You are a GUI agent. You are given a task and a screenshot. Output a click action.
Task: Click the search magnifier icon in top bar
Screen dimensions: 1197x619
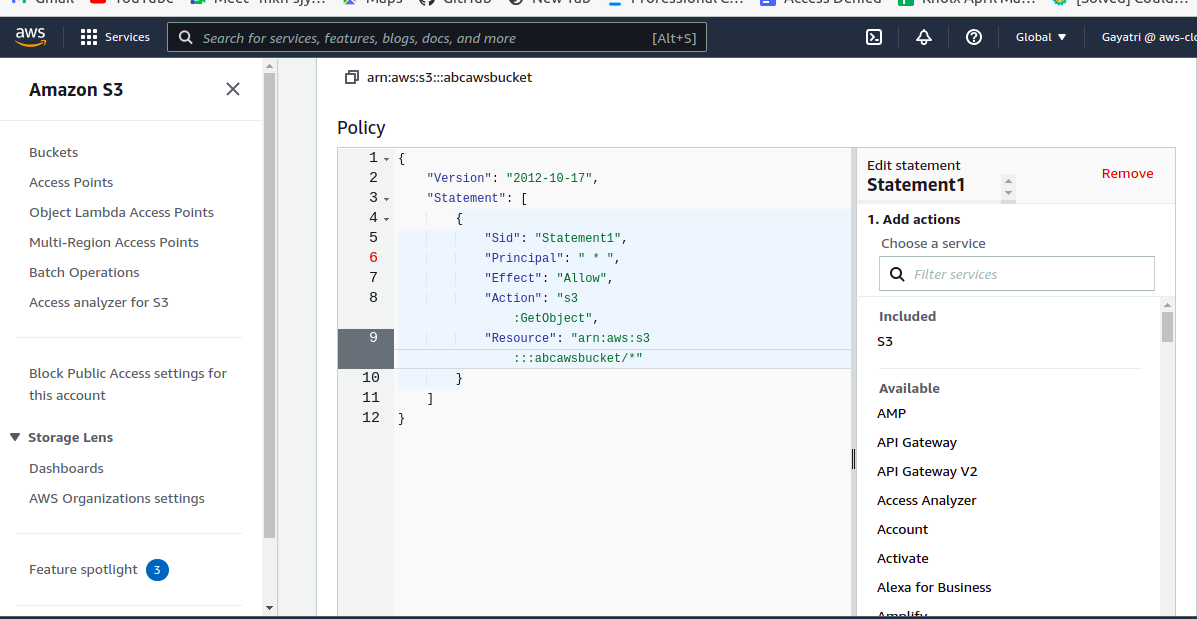click(185, 37)
